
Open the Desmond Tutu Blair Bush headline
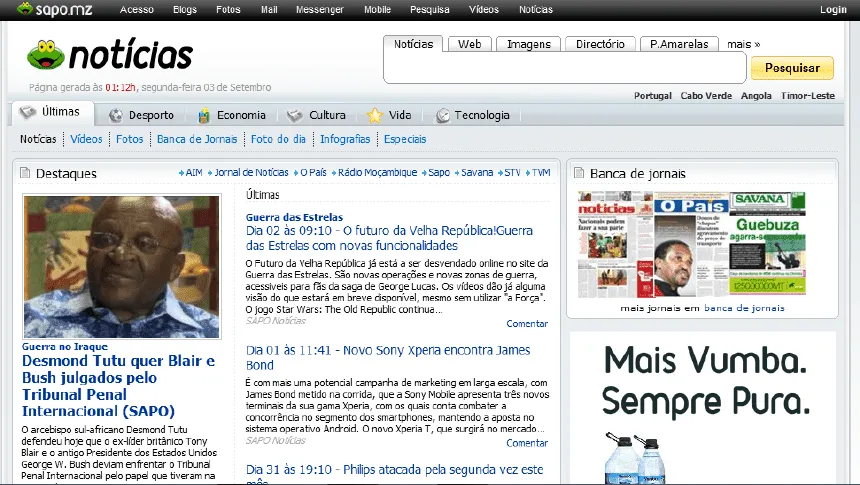click(118, 386)
